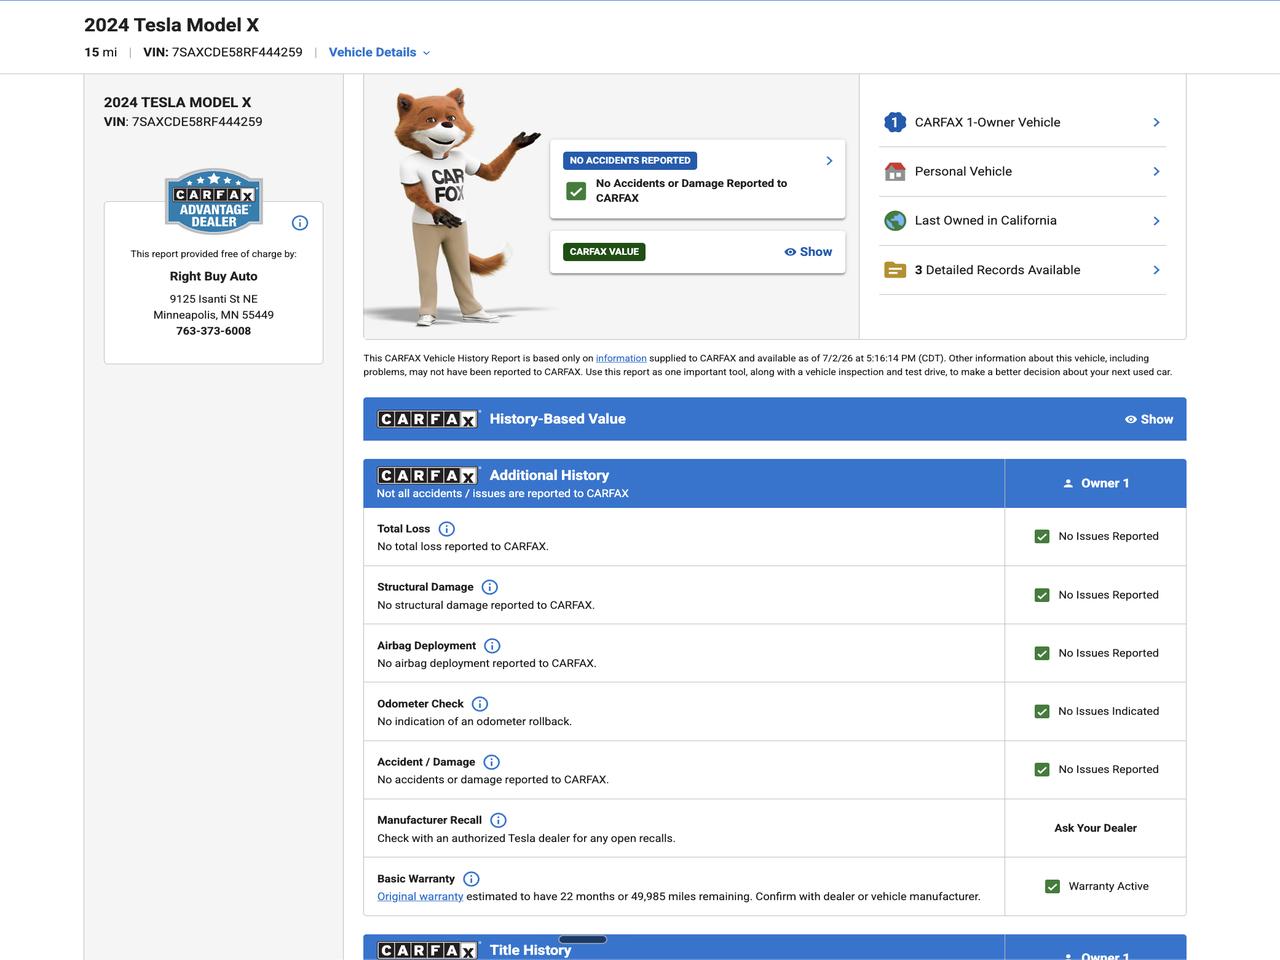Click info icon next to Total Loss
This screenshot has height=960, width=1280.
click(447, 529)
